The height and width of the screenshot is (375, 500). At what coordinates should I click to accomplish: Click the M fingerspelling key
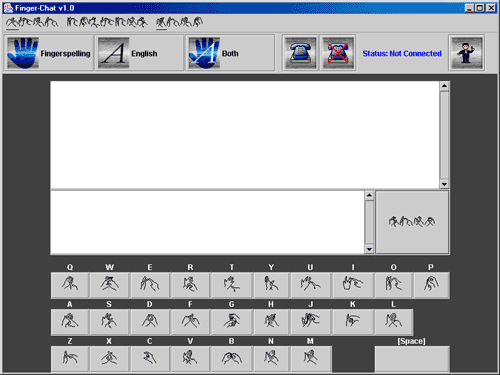click(311, 359)
